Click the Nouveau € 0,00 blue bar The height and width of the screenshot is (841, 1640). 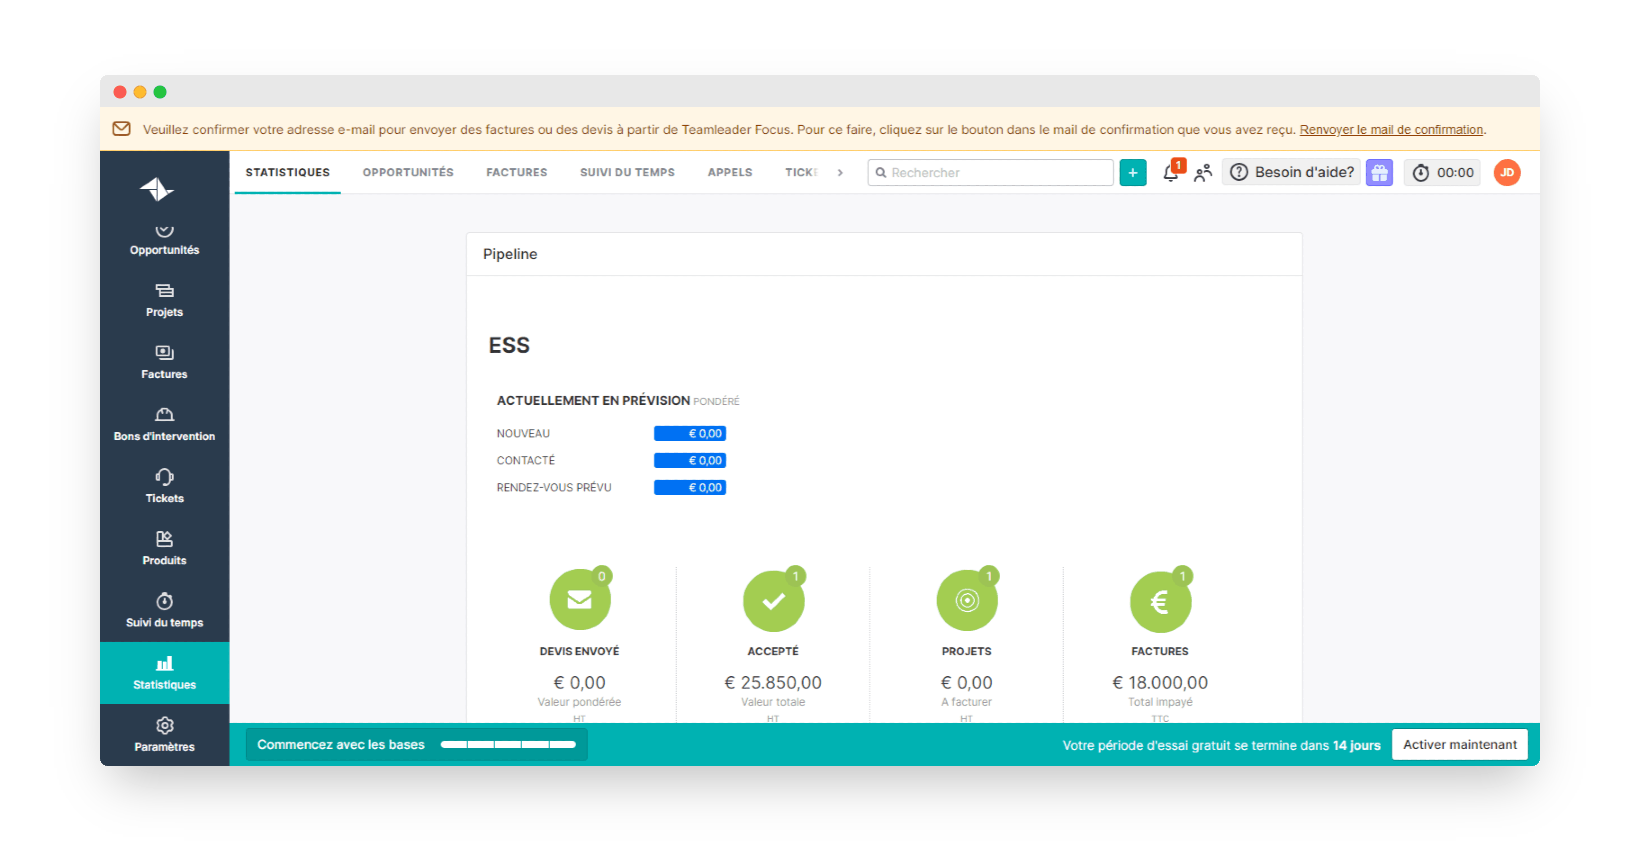tap(690, 433)
